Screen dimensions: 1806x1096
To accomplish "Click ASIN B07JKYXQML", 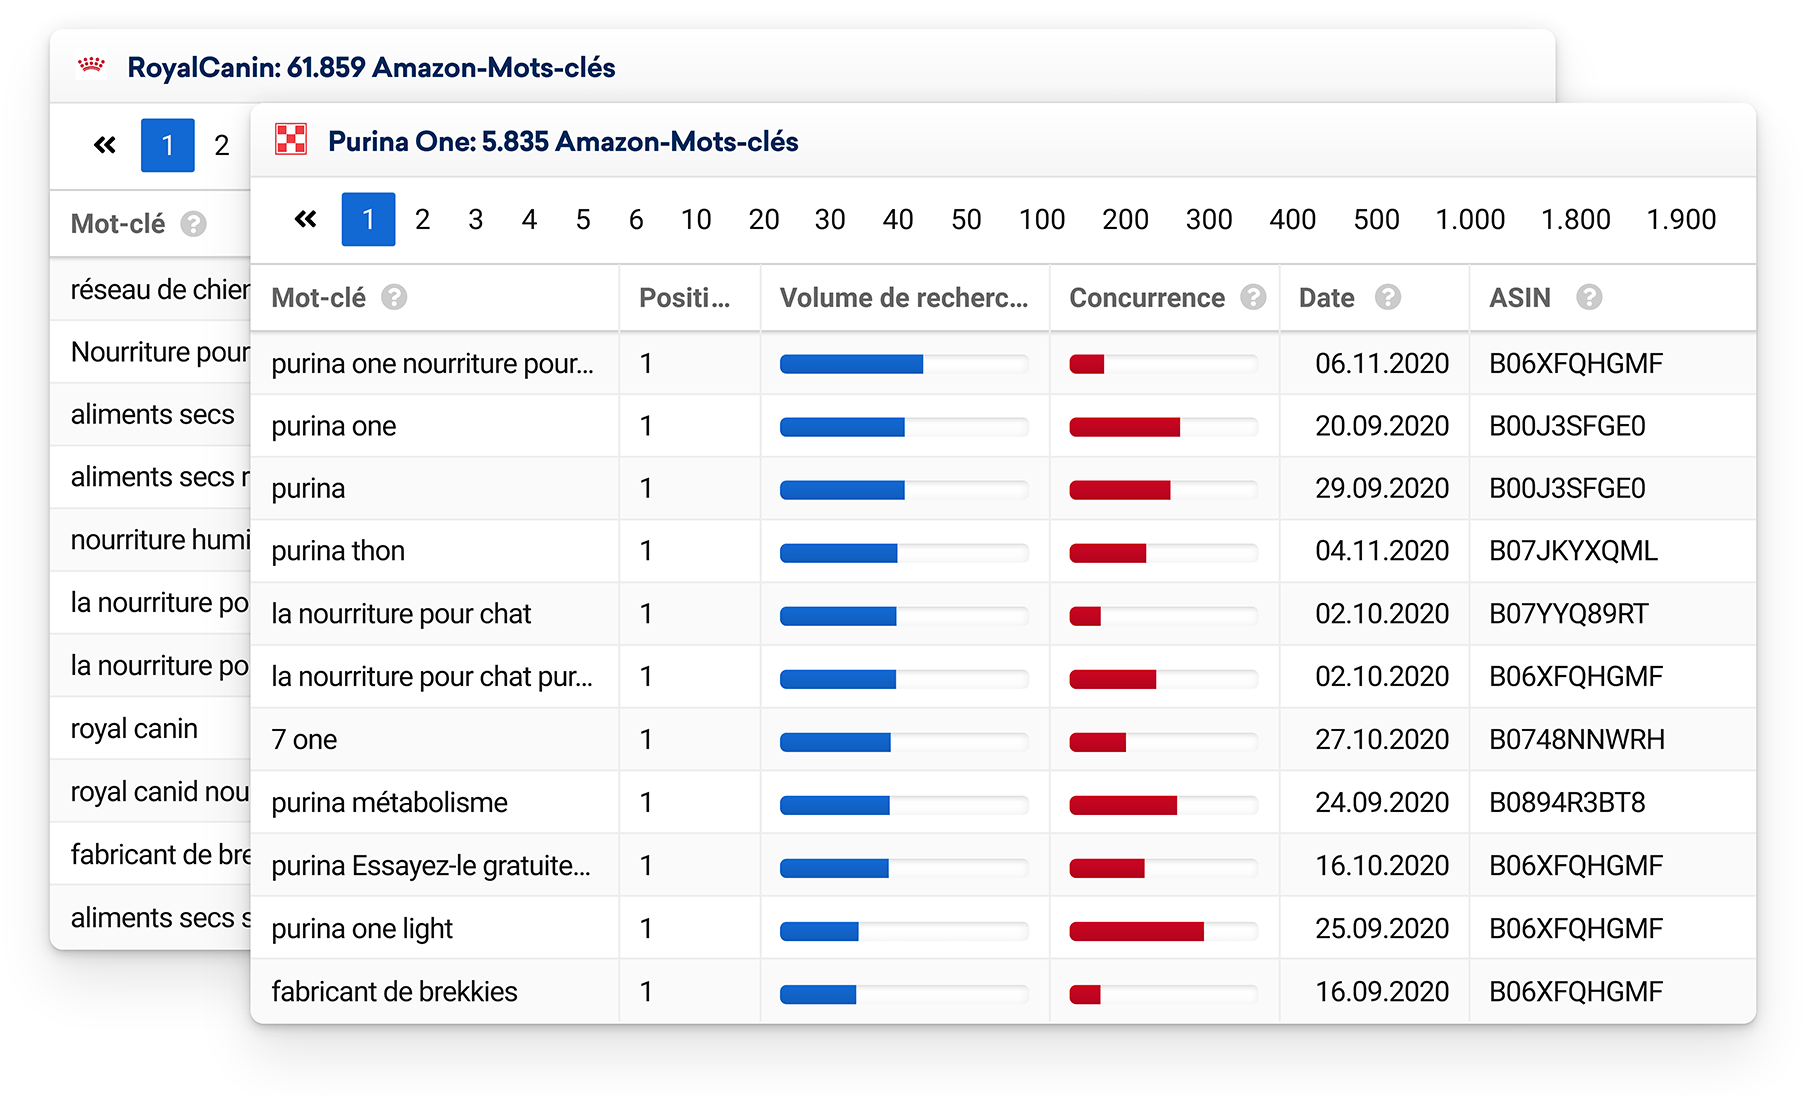I will pyautogui.click(x=1573, y=551).
